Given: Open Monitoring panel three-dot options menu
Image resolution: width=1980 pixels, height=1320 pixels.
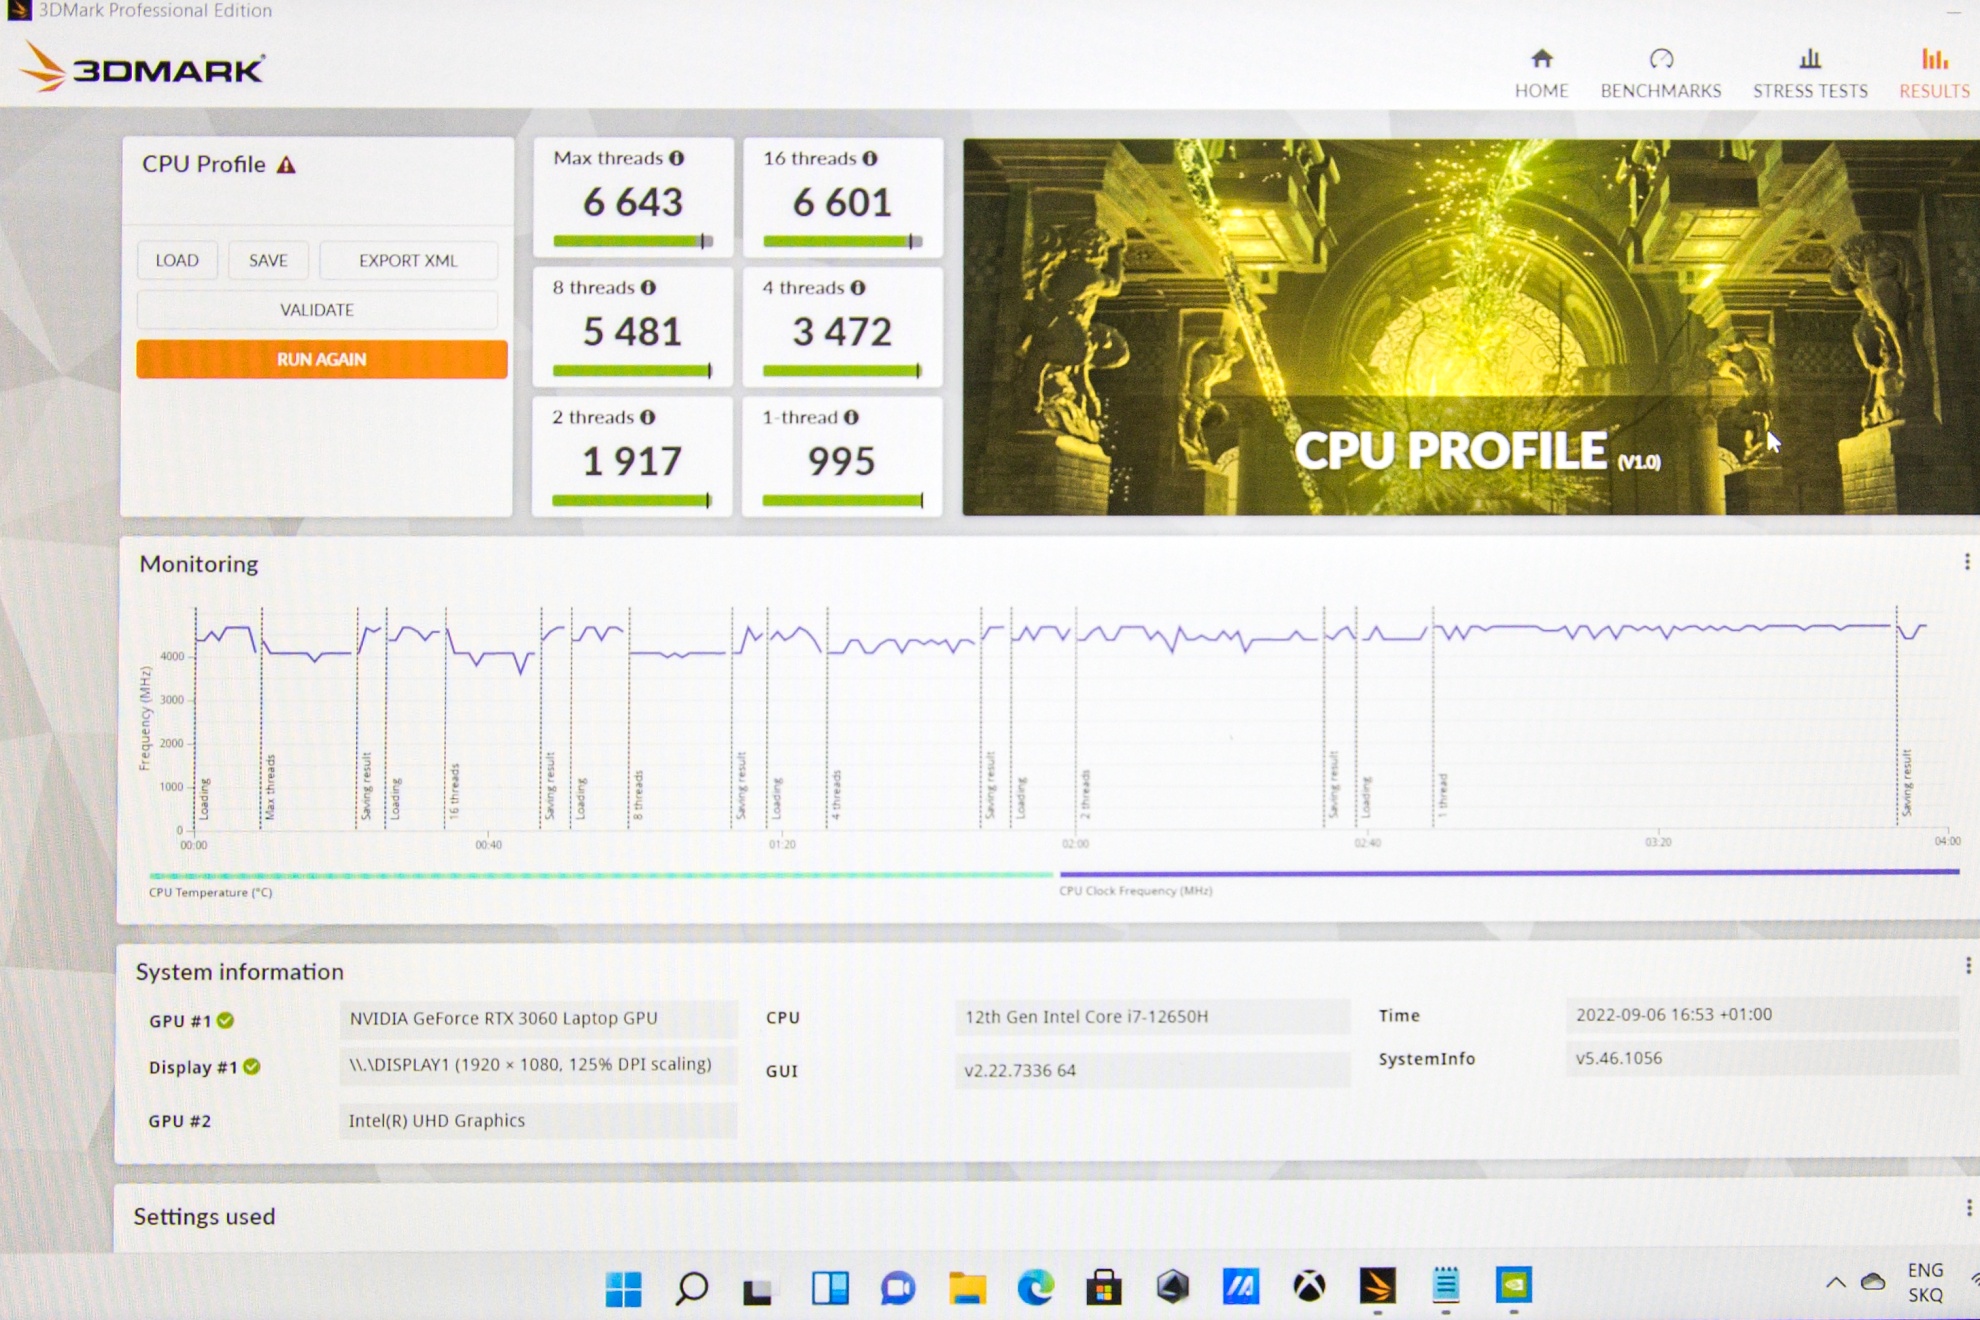Looking at the screenshot, I should (1966, 562).
